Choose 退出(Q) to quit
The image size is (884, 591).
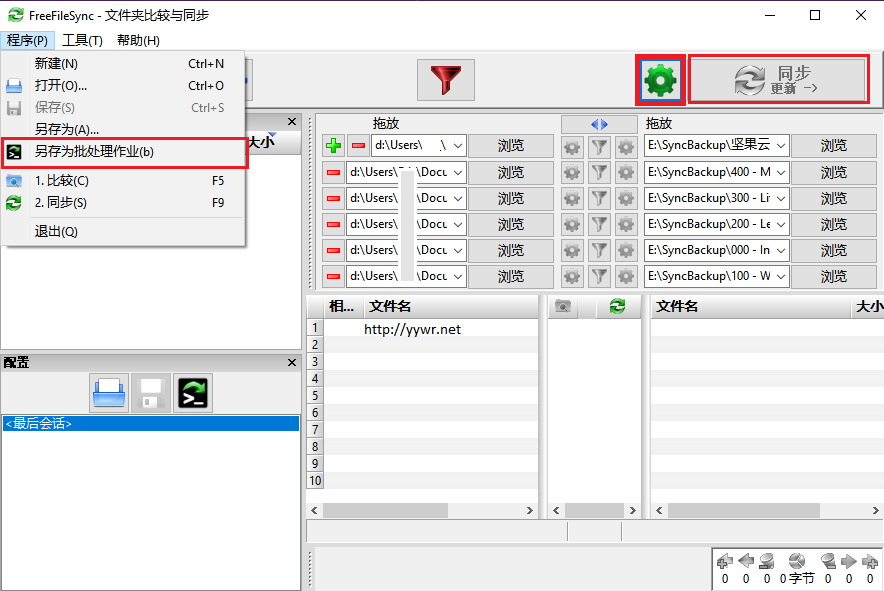pyautogui.click(x=123, y=231)
